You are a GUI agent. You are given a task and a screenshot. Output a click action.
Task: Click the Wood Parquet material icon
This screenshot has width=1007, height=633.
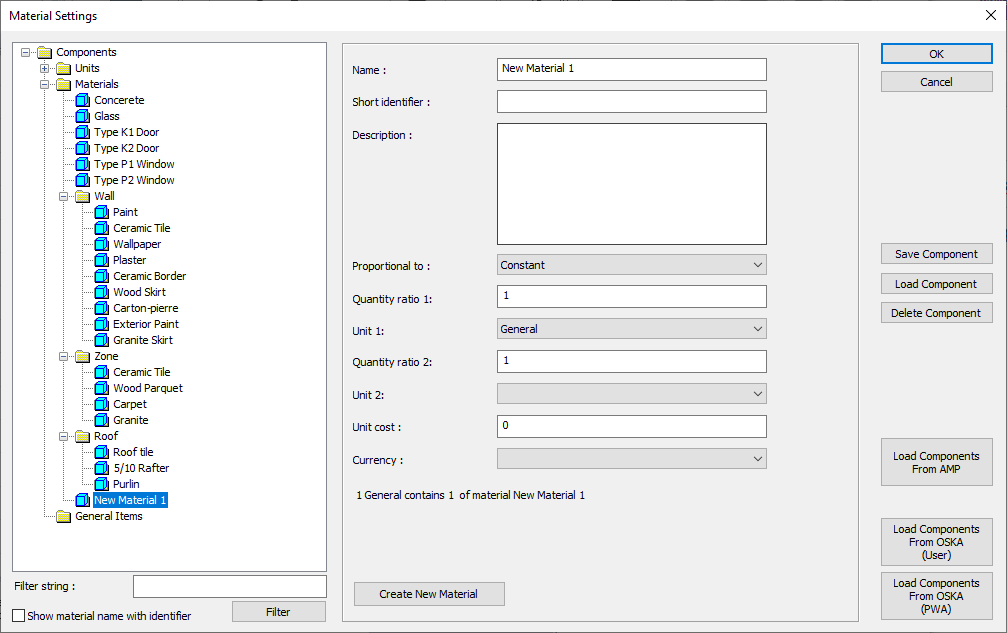tap(101, 388)
